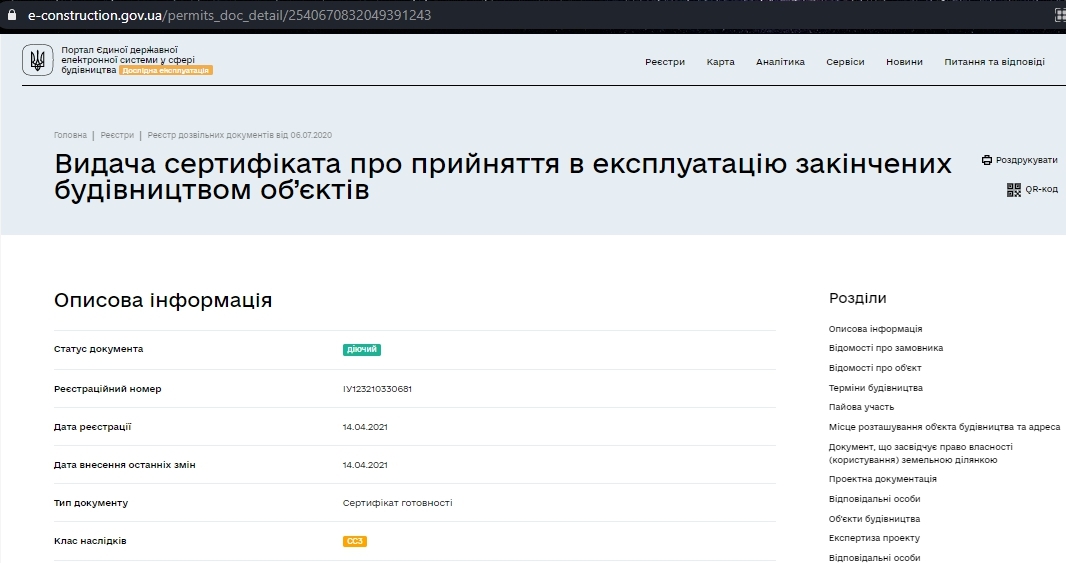Viewport: 1066px width, 563px height.
Task: Jump to Відомості про замовника section
Action: pyautogui.click(x=885, y=348)
